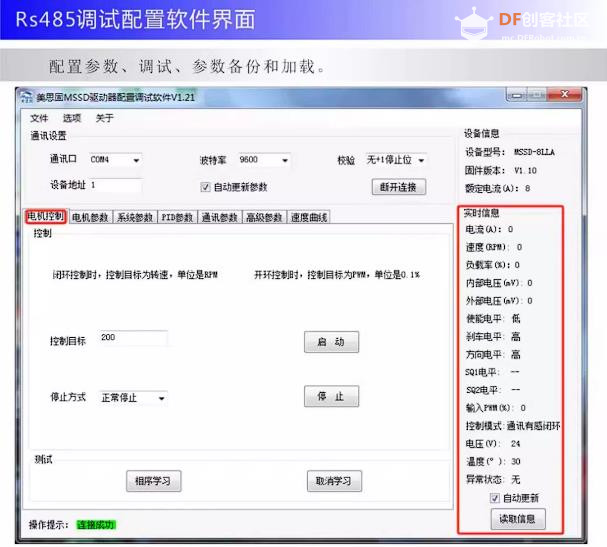Click the 读取信息 button
This screenshot has height=547, width=607.
point(518,519)
